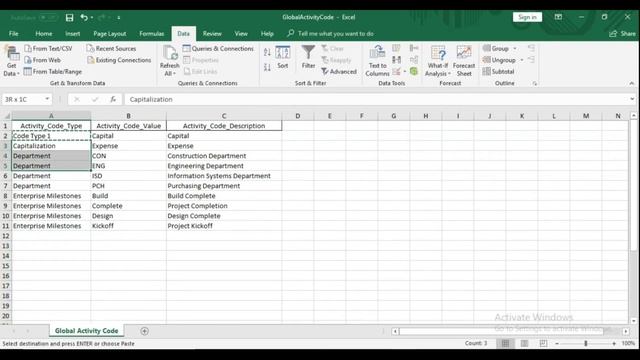Open Ribbon Display Options icon

pyautogui.click(x=558, y=17)
